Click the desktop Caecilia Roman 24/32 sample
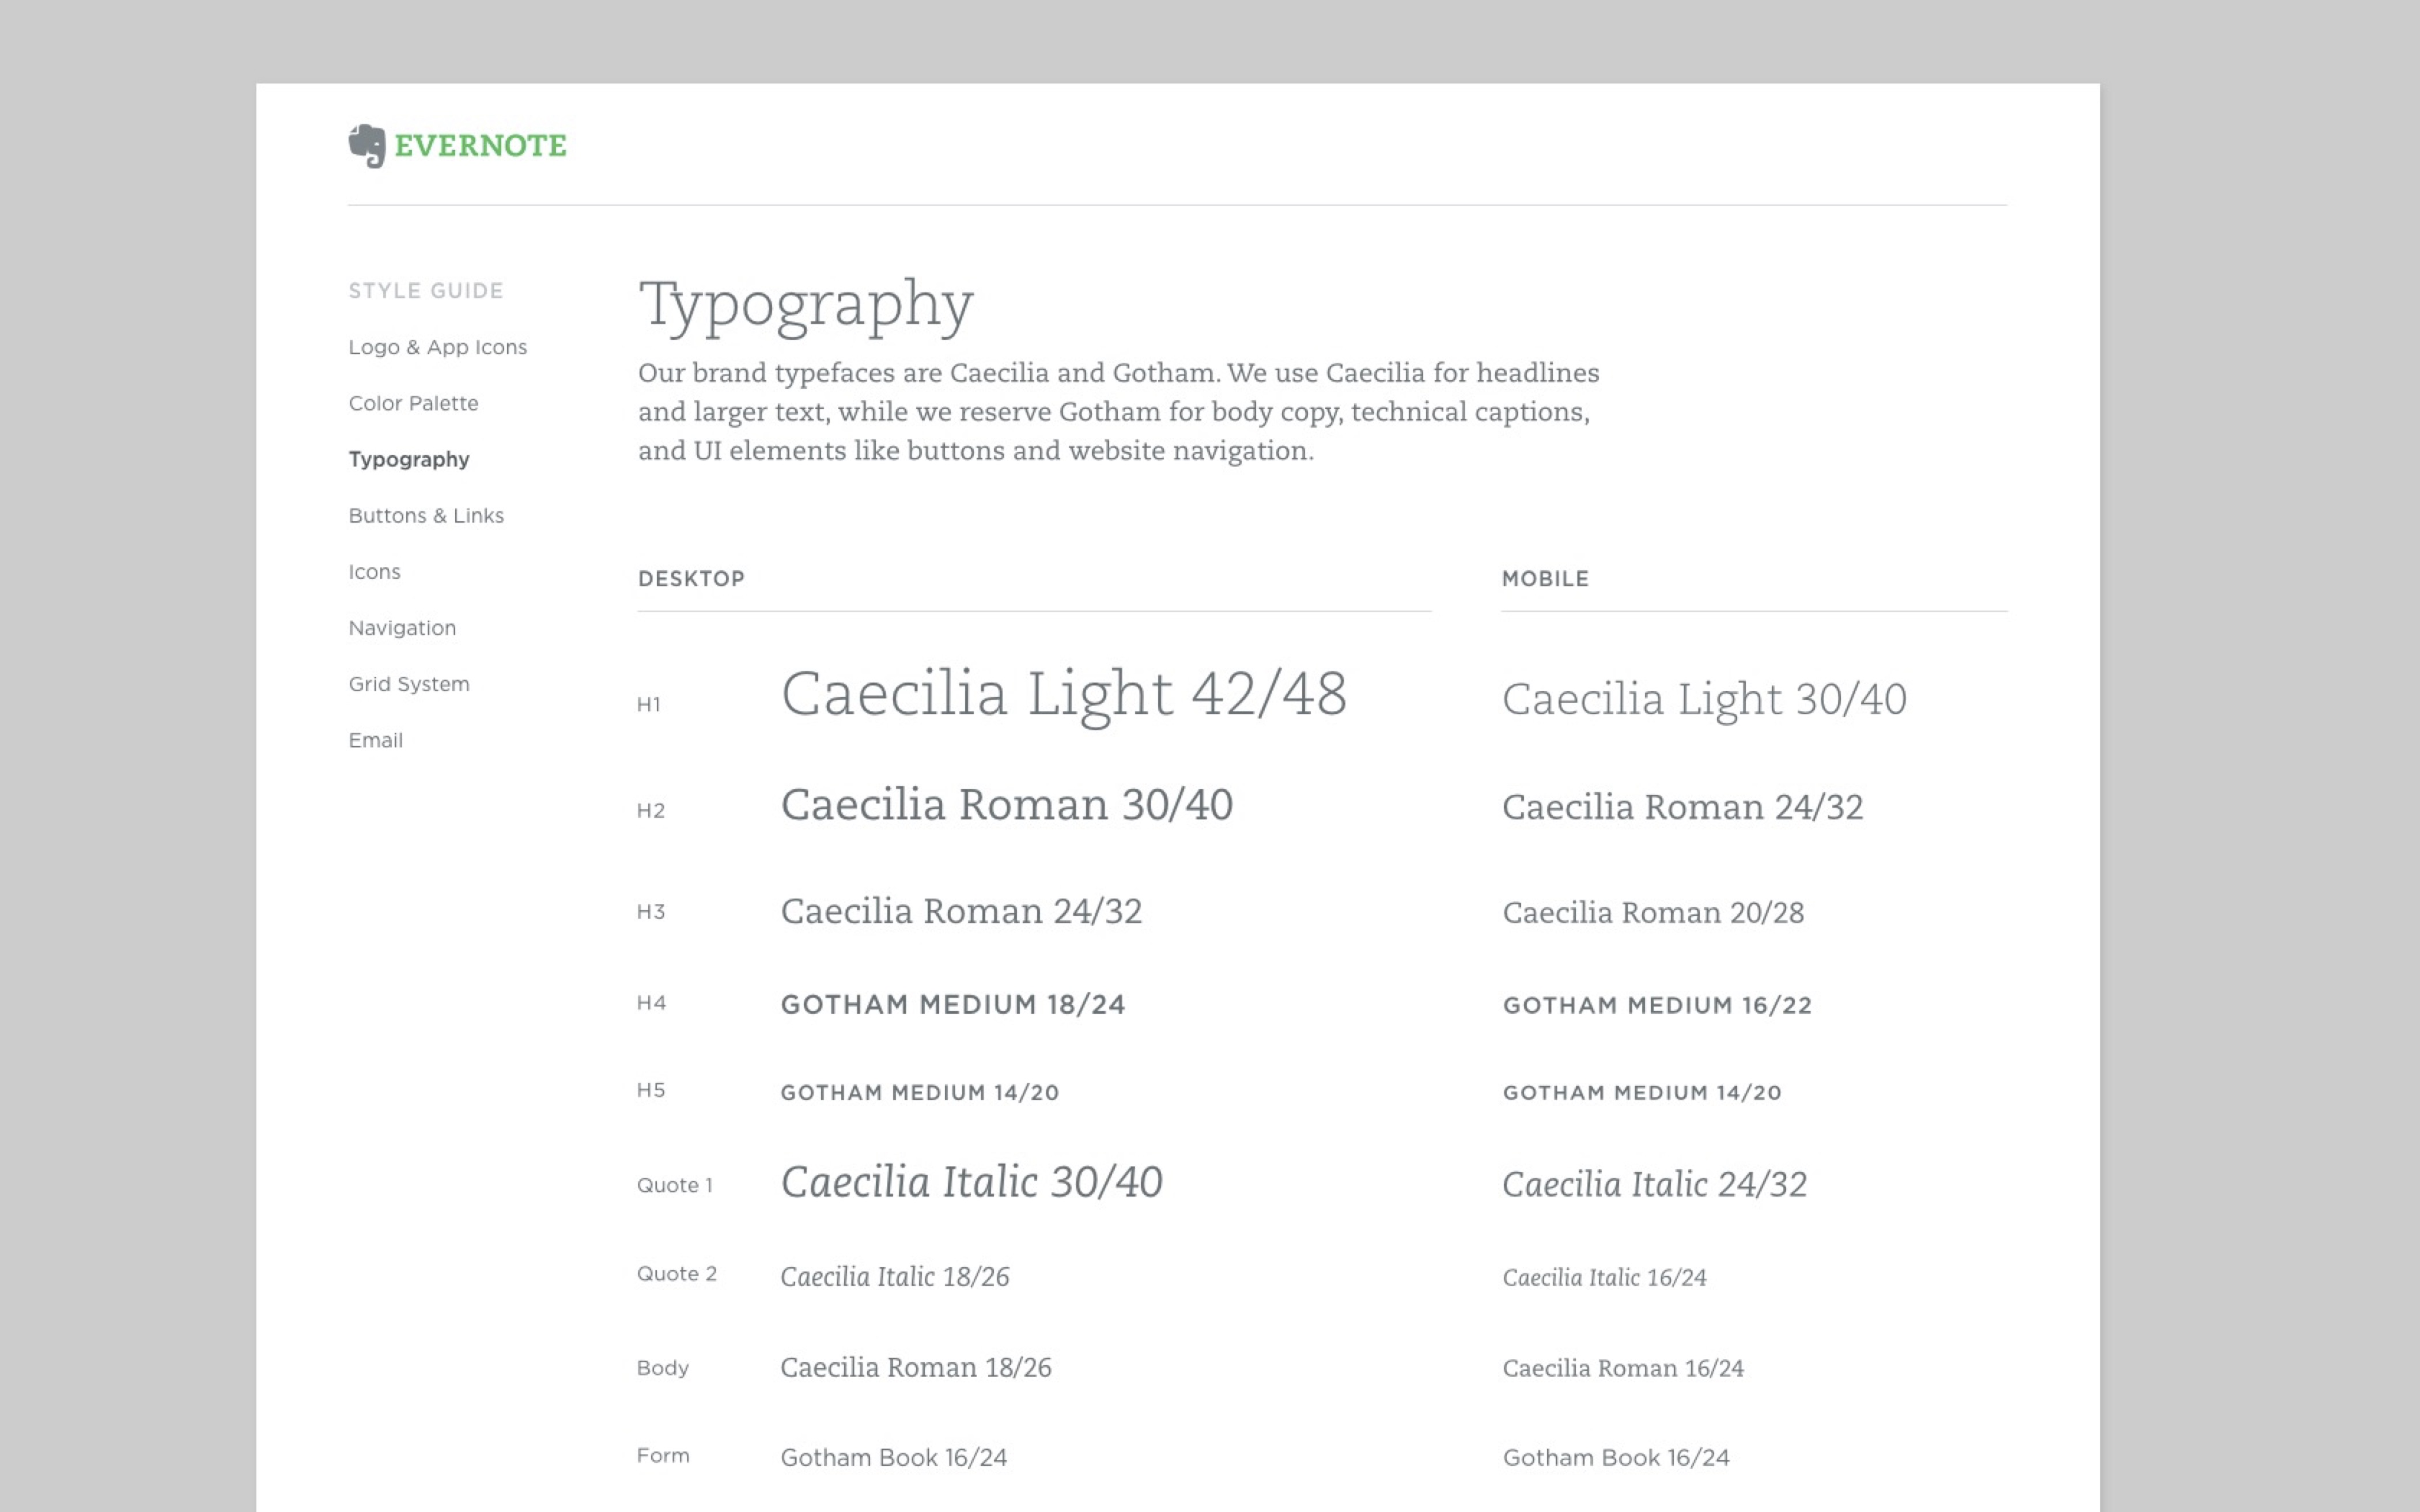 961,912
